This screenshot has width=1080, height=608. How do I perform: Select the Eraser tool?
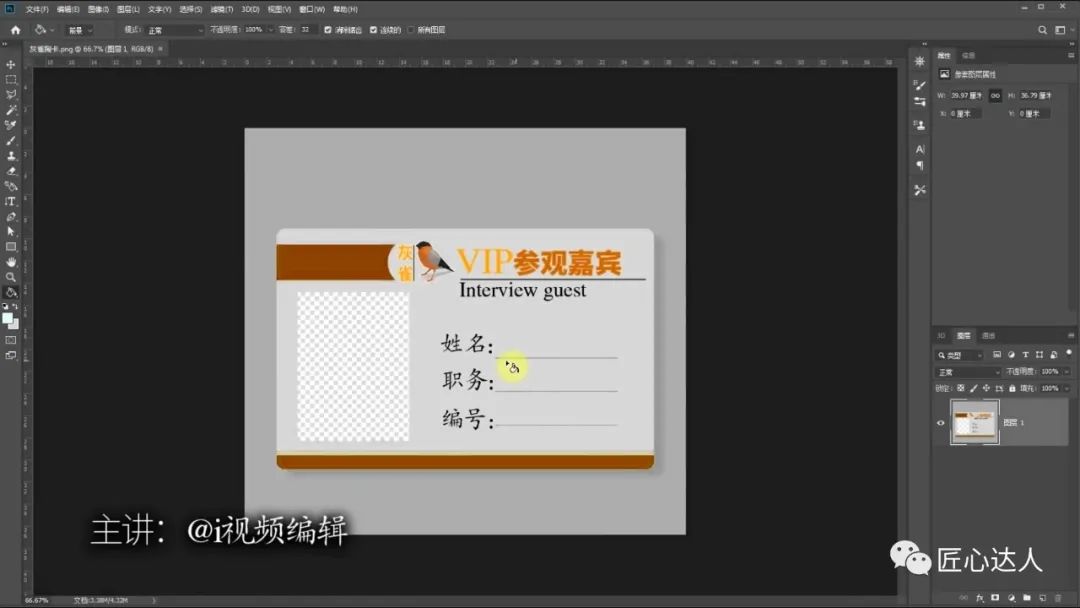coord(10,171)
